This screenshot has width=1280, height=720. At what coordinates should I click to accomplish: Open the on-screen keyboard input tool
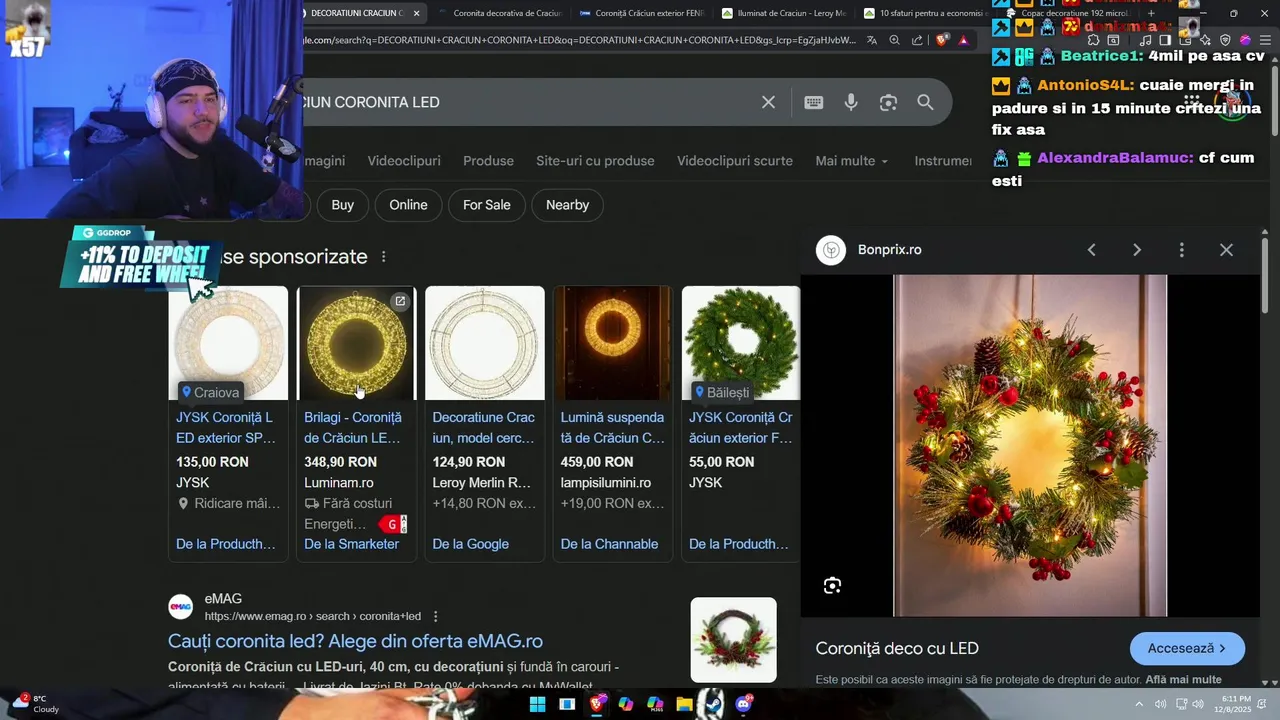tap(814, 102)
